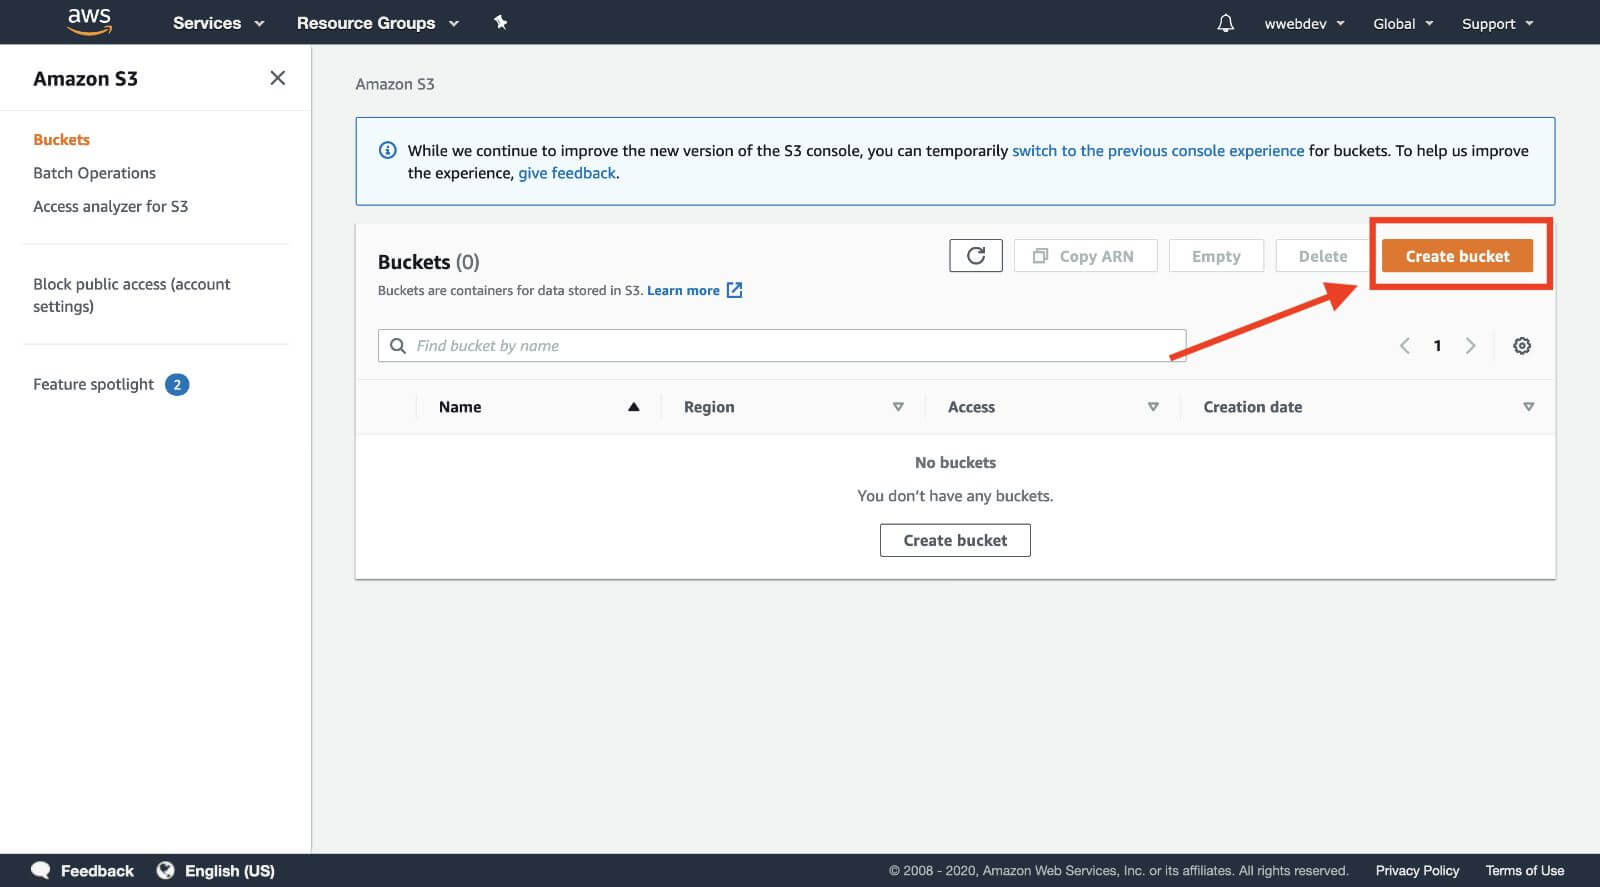Click the Amazon S3 breadcrumb
1600x887 pixels.
coord(395,84)
